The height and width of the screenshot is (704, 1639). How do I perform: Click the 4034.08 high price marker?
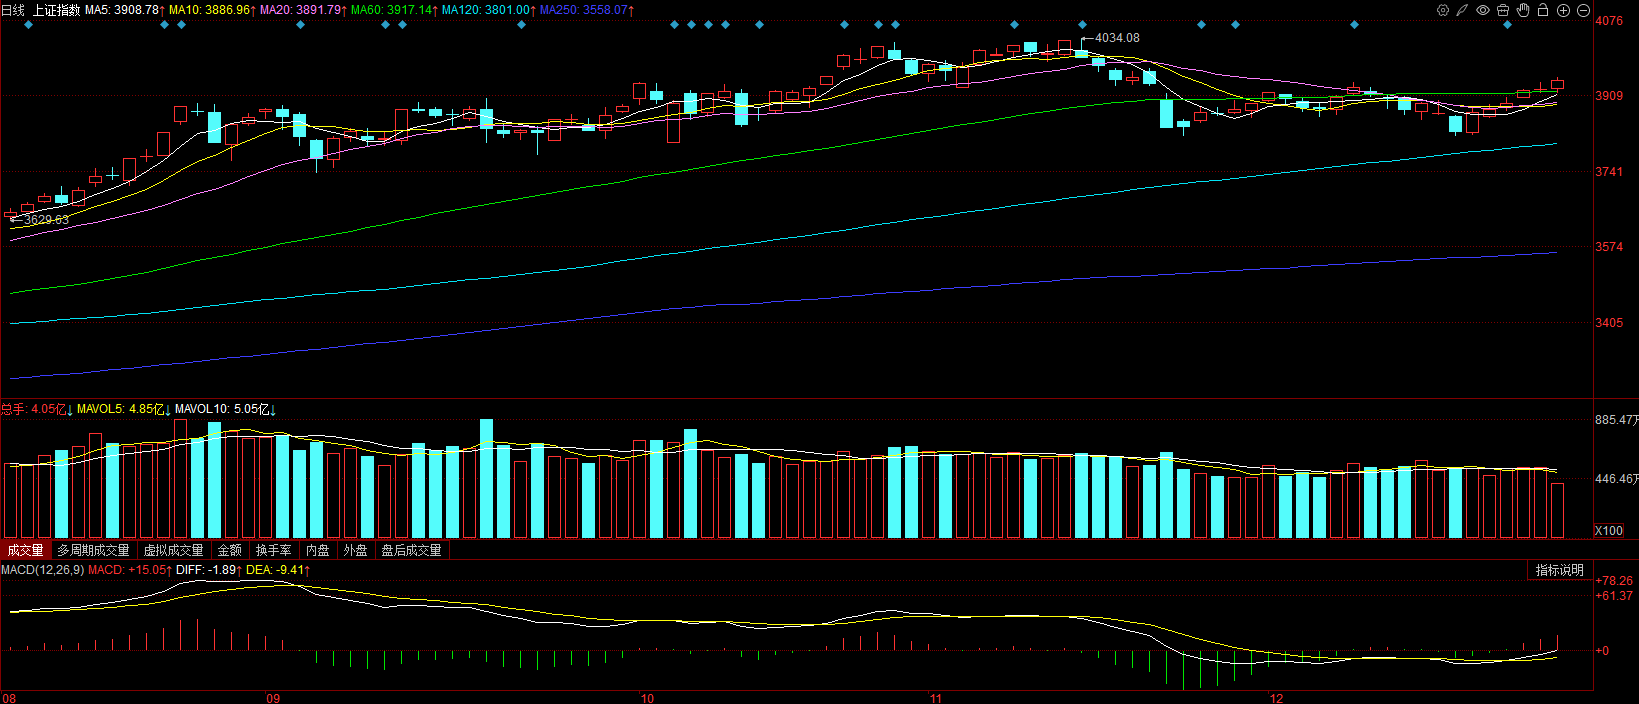(1117, 38)
